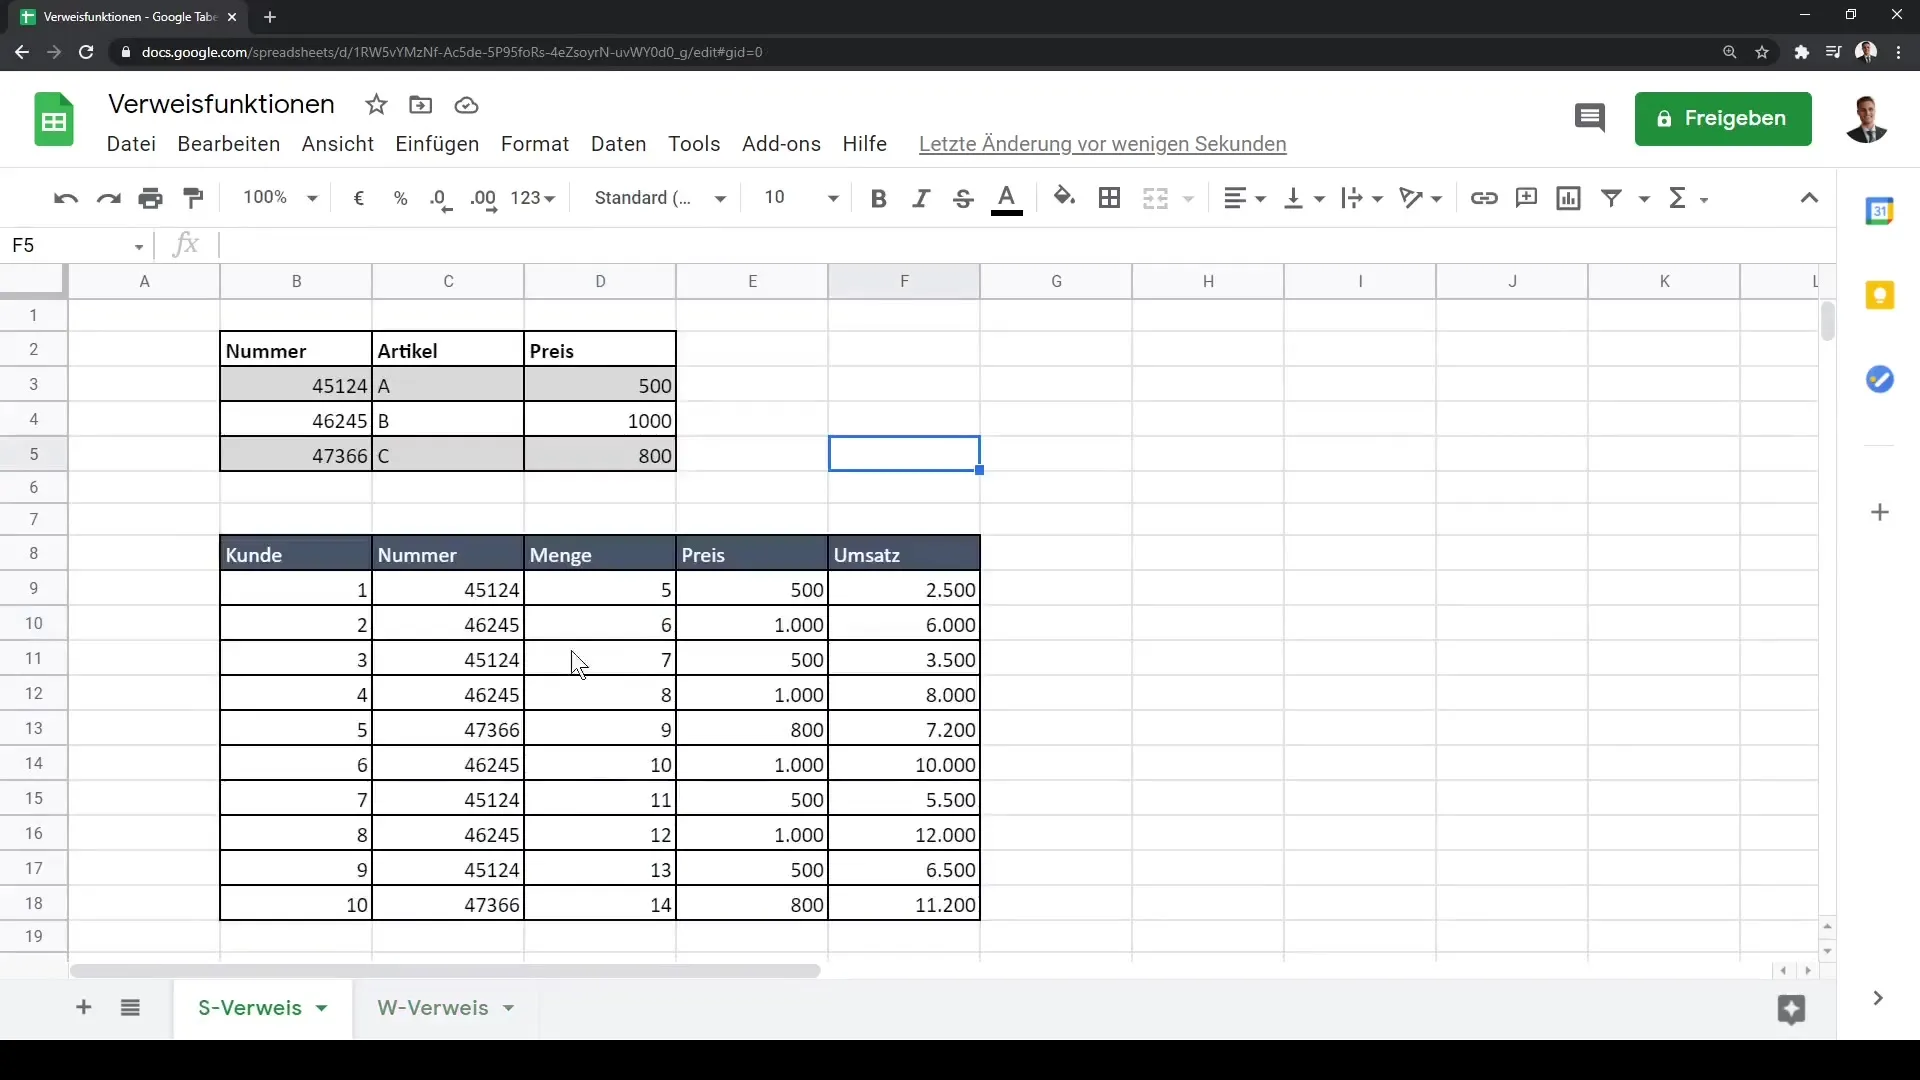This screenshot has width=1920, height=1080.
Task: Click the Print icon
Action: coord(151,198)
